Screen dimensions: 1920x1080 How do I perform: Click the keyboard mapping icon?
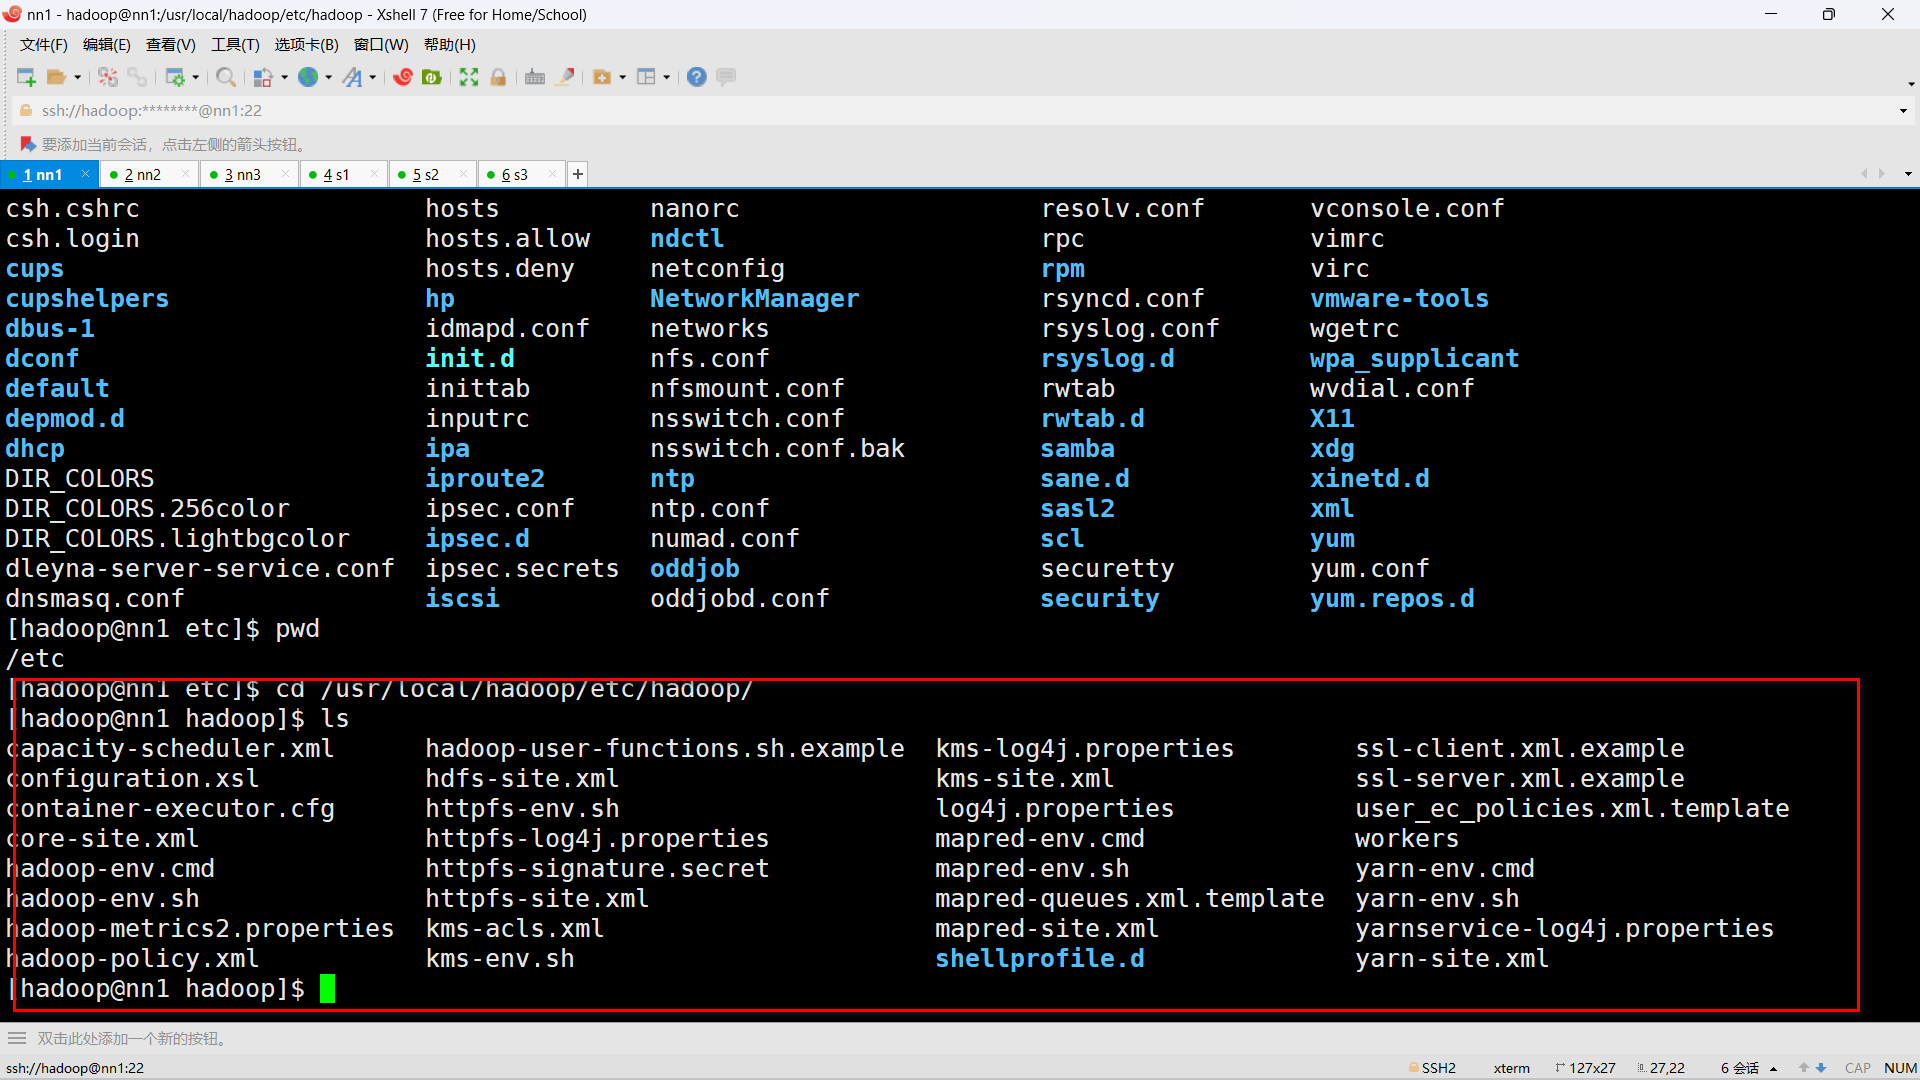click(535, 77)
